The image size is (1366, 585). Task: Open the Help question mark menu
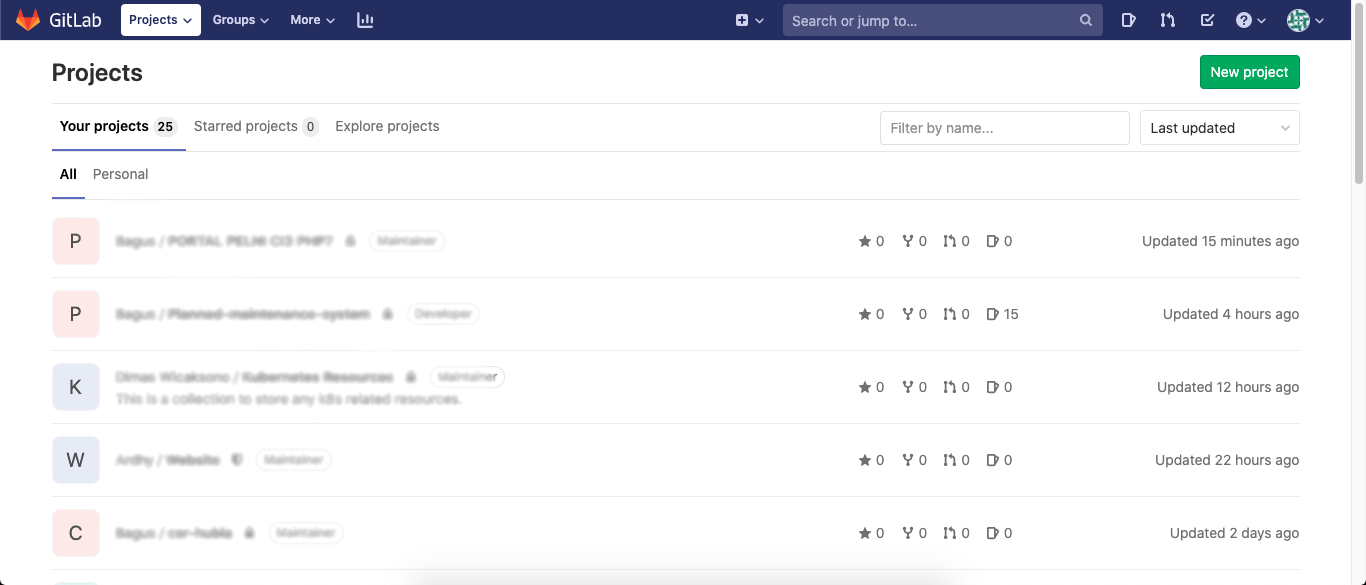click(1250, 20)
